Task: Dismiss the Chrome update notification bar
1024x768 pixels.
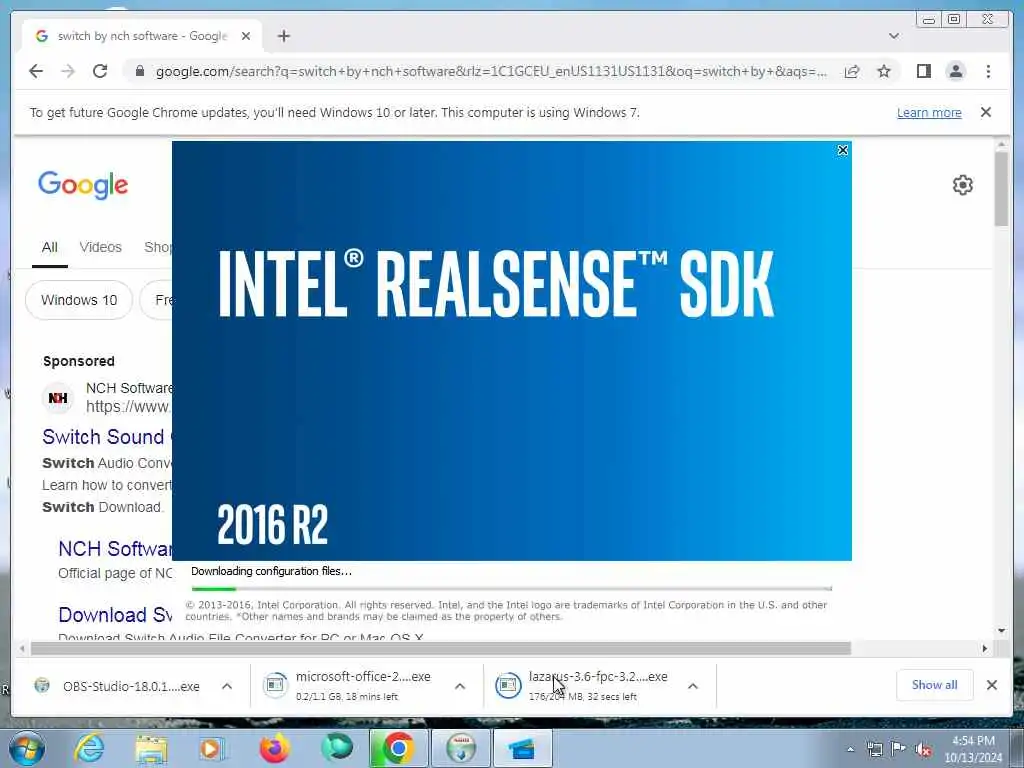Action: pyautogui.click(x=986, y=112)
